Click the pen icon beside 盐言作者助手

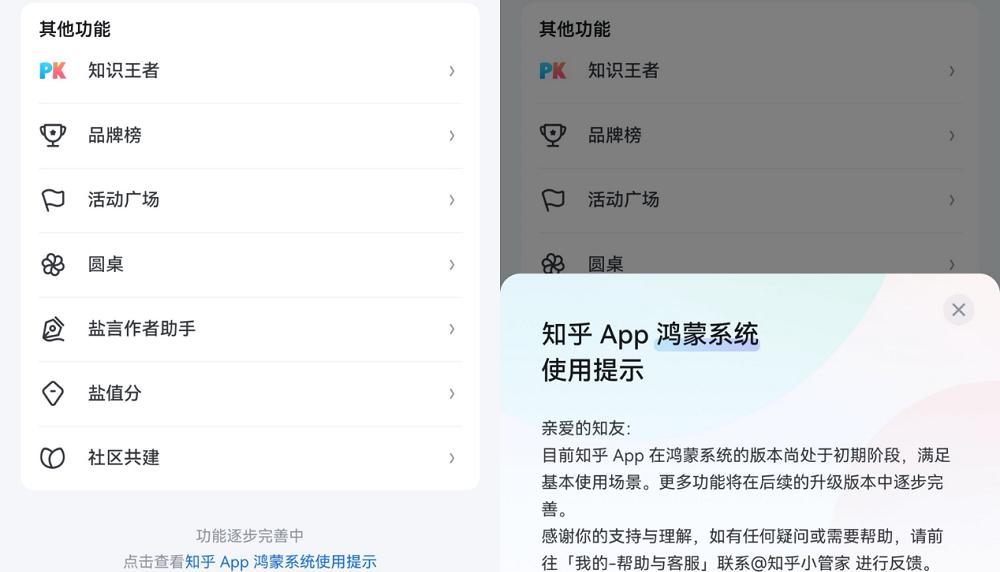(x=53, y=328)
